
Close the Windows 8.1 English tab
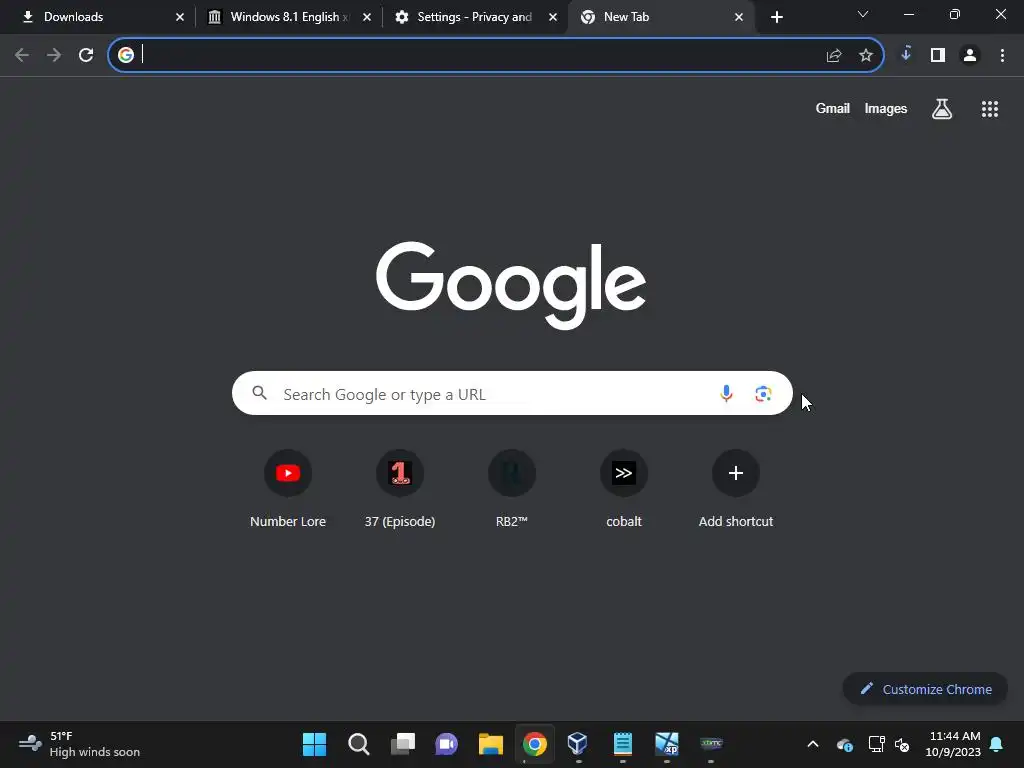[367, 17]
